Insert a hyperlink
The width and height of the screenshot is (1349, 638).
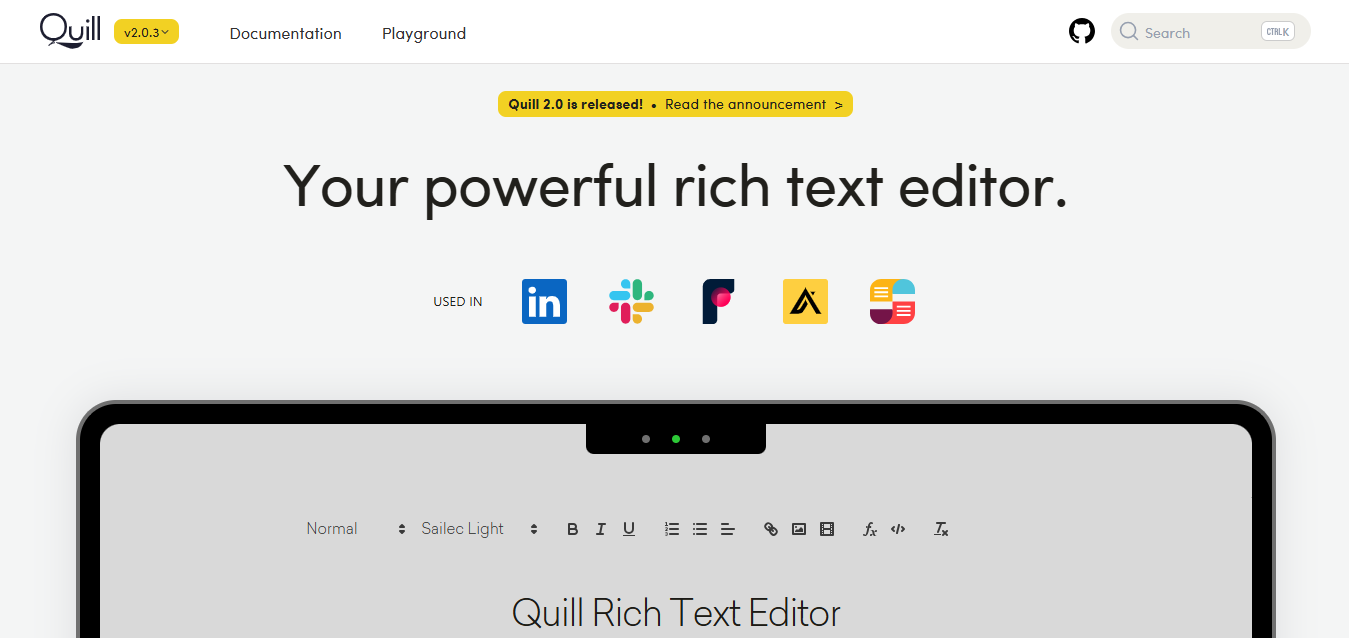[x=771, y=529]
